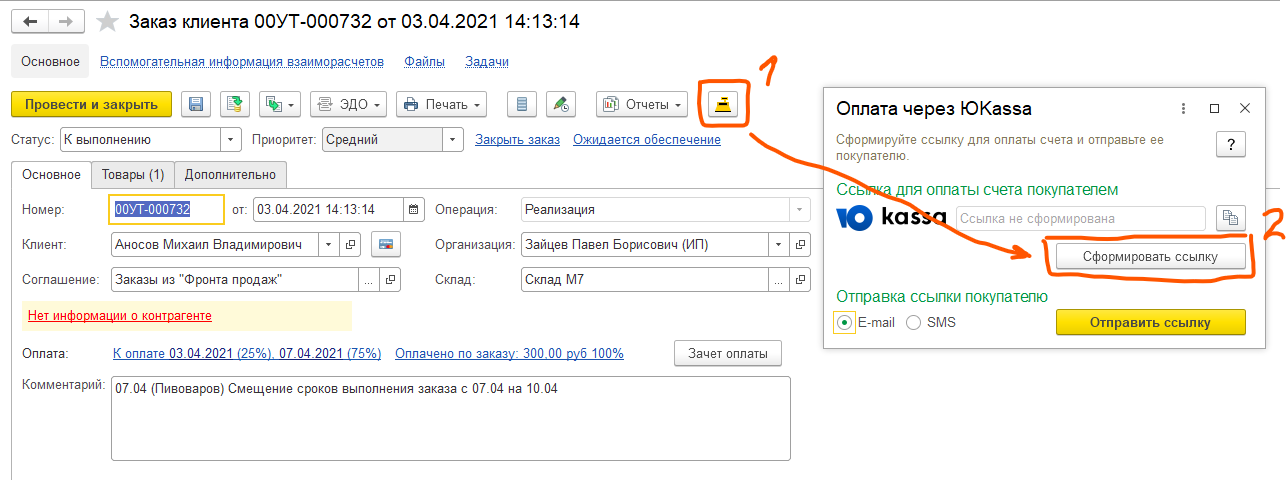The height and width of the screenshot is (480, 1286).
Task: Click the payment card icon next to client
Action: point(386,244)
